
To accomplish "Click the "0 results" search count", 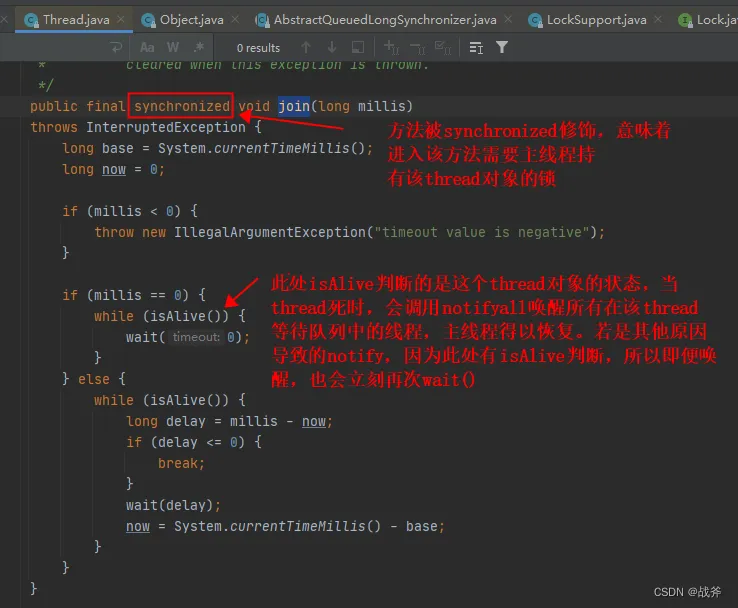I will pos(258,48).
